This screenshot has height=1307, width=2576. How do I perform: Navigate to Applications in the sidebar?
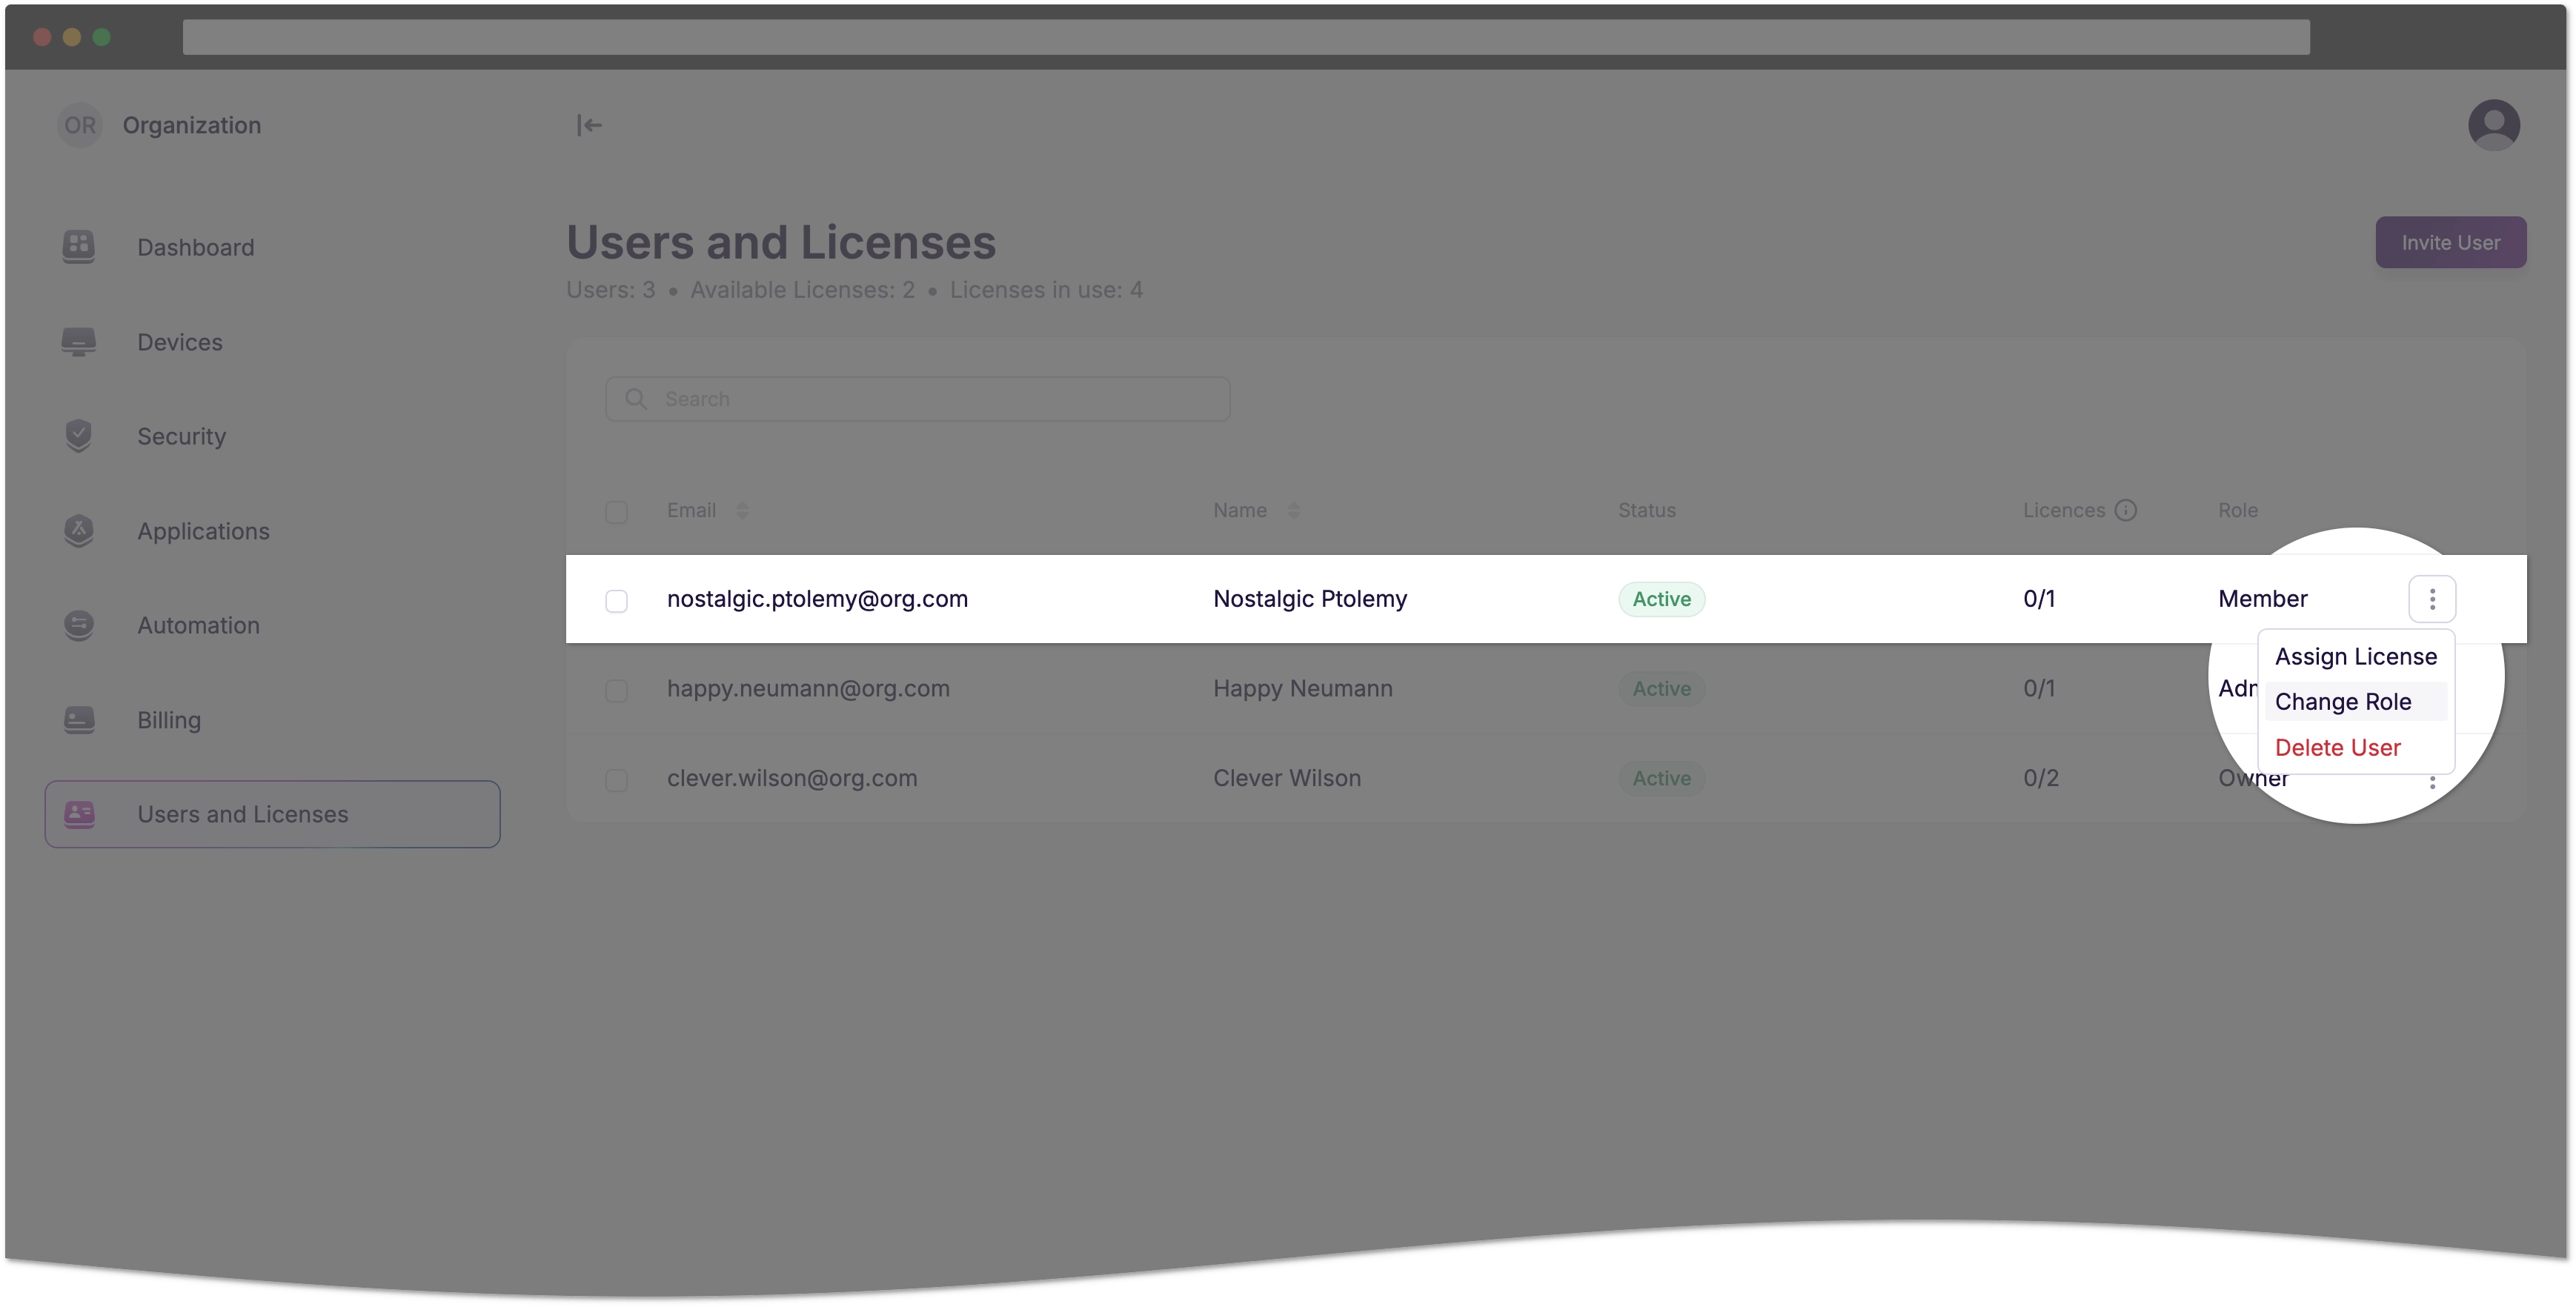click(x=203, y=531)
